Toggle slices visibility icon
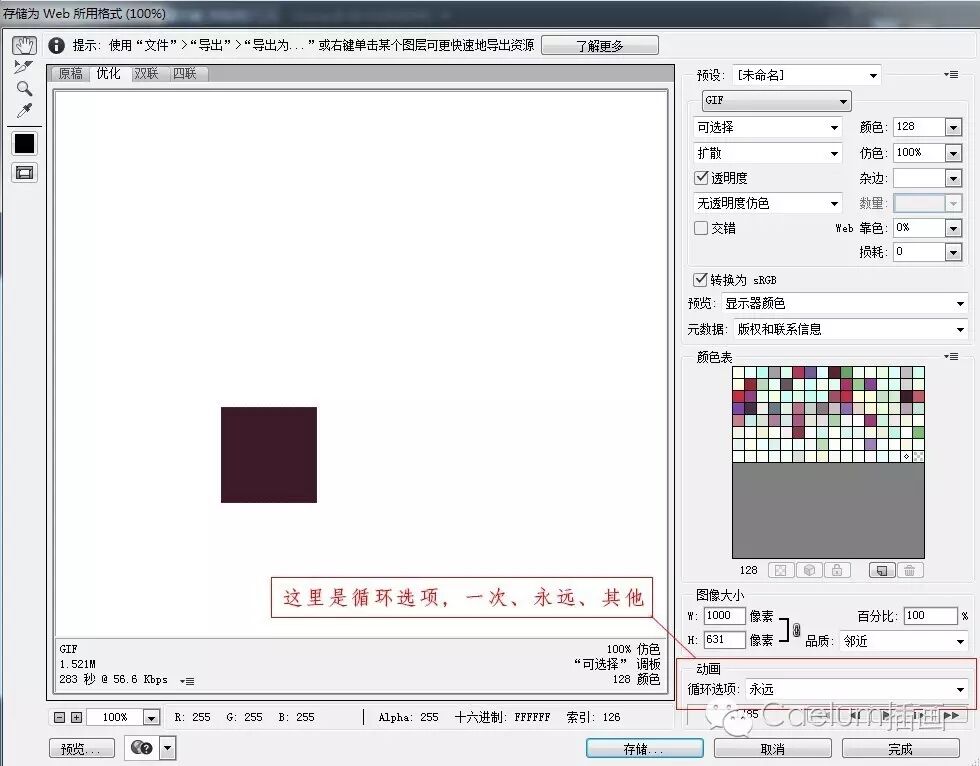980x766 pixels. (23, 172)
